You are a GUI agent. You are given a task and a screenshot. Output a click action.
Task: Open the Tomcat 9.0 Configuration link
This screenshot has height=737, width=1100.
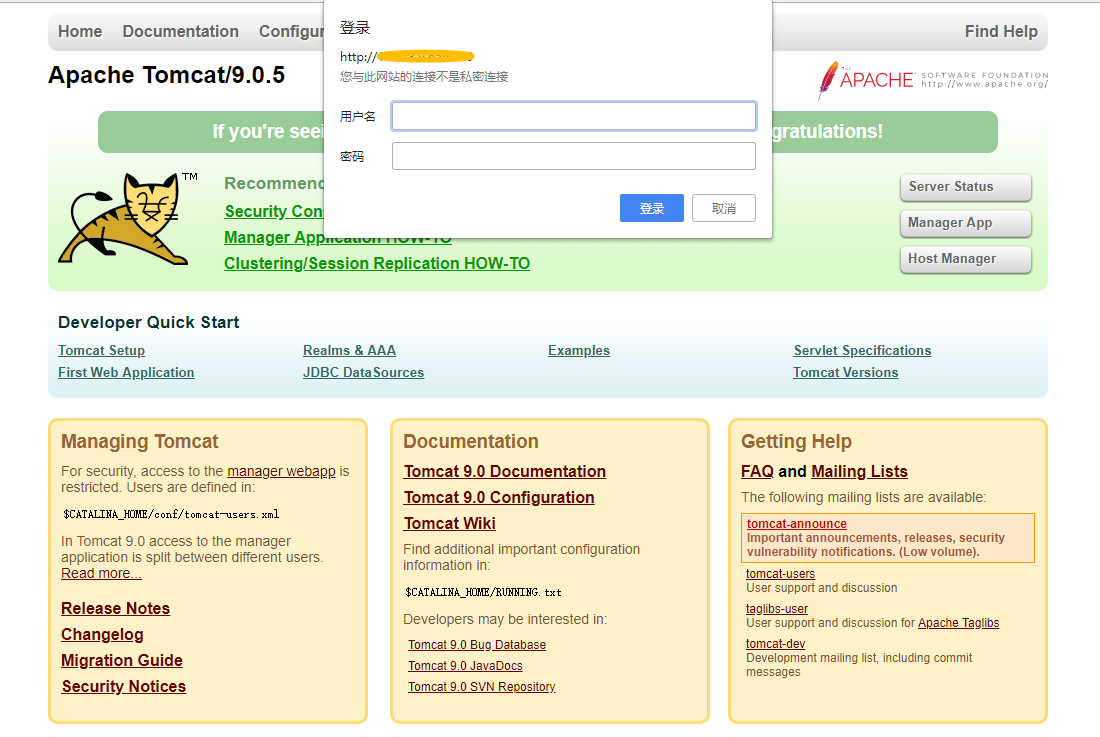click(x=499, y=498)
